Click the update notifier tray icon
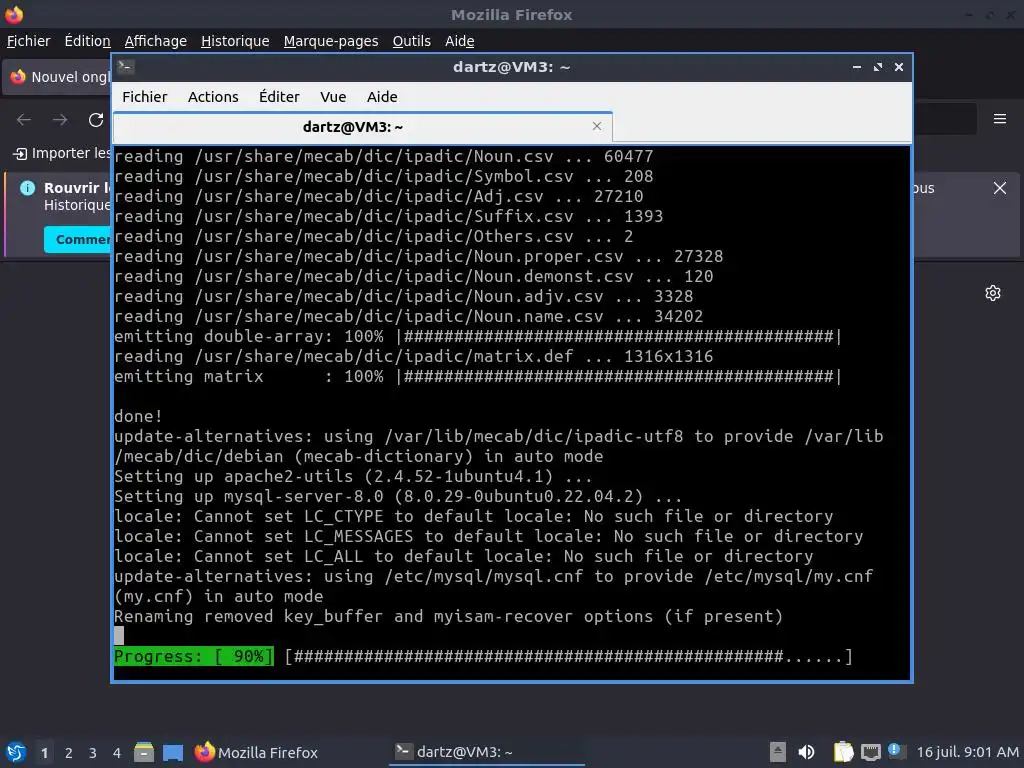The image size is (1024, 768). (x=896, y=752)
